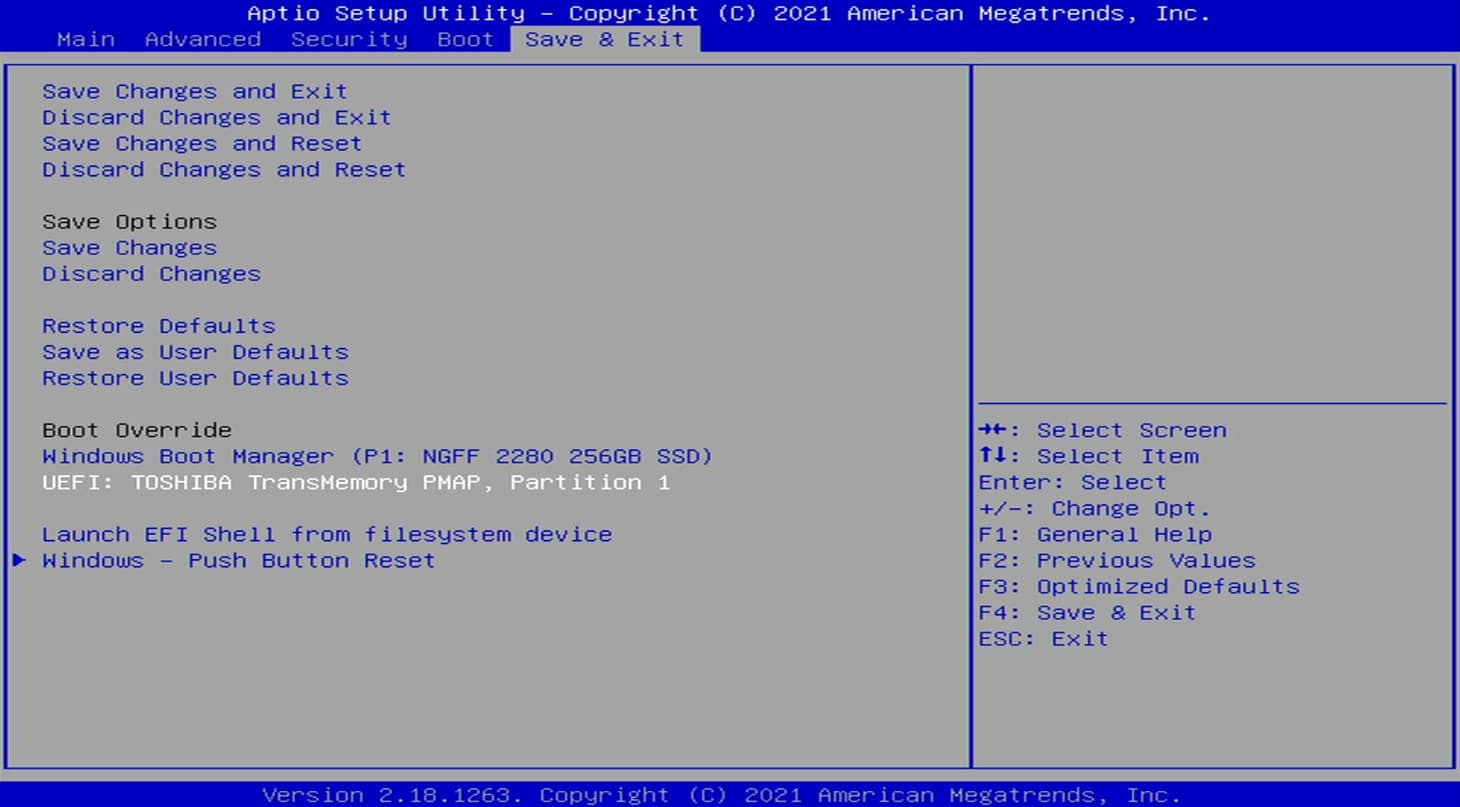Viewport: 1460px width, 807px height.
Task: Choose Save as User Defaults
Action: [195, 351]
